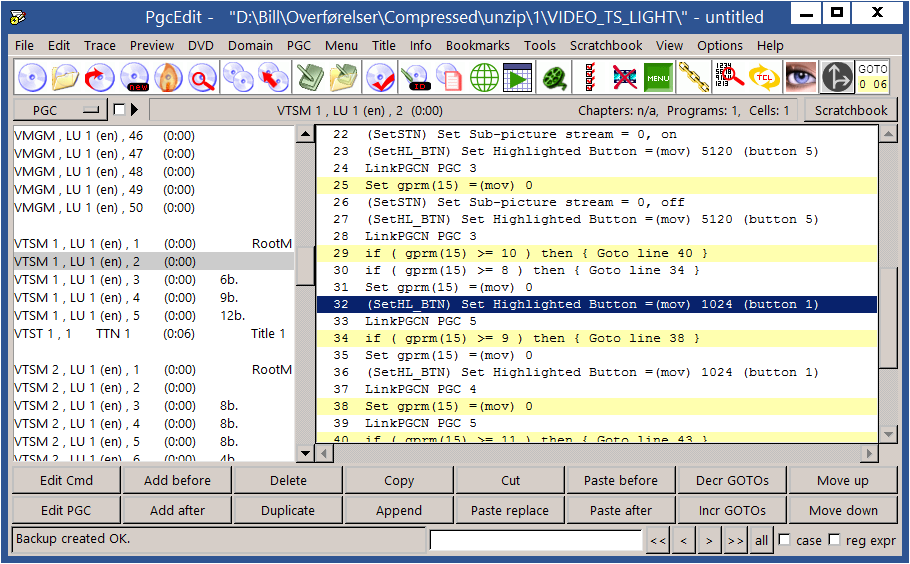Click the disc with magnifier icon

[x=204, y=77]
